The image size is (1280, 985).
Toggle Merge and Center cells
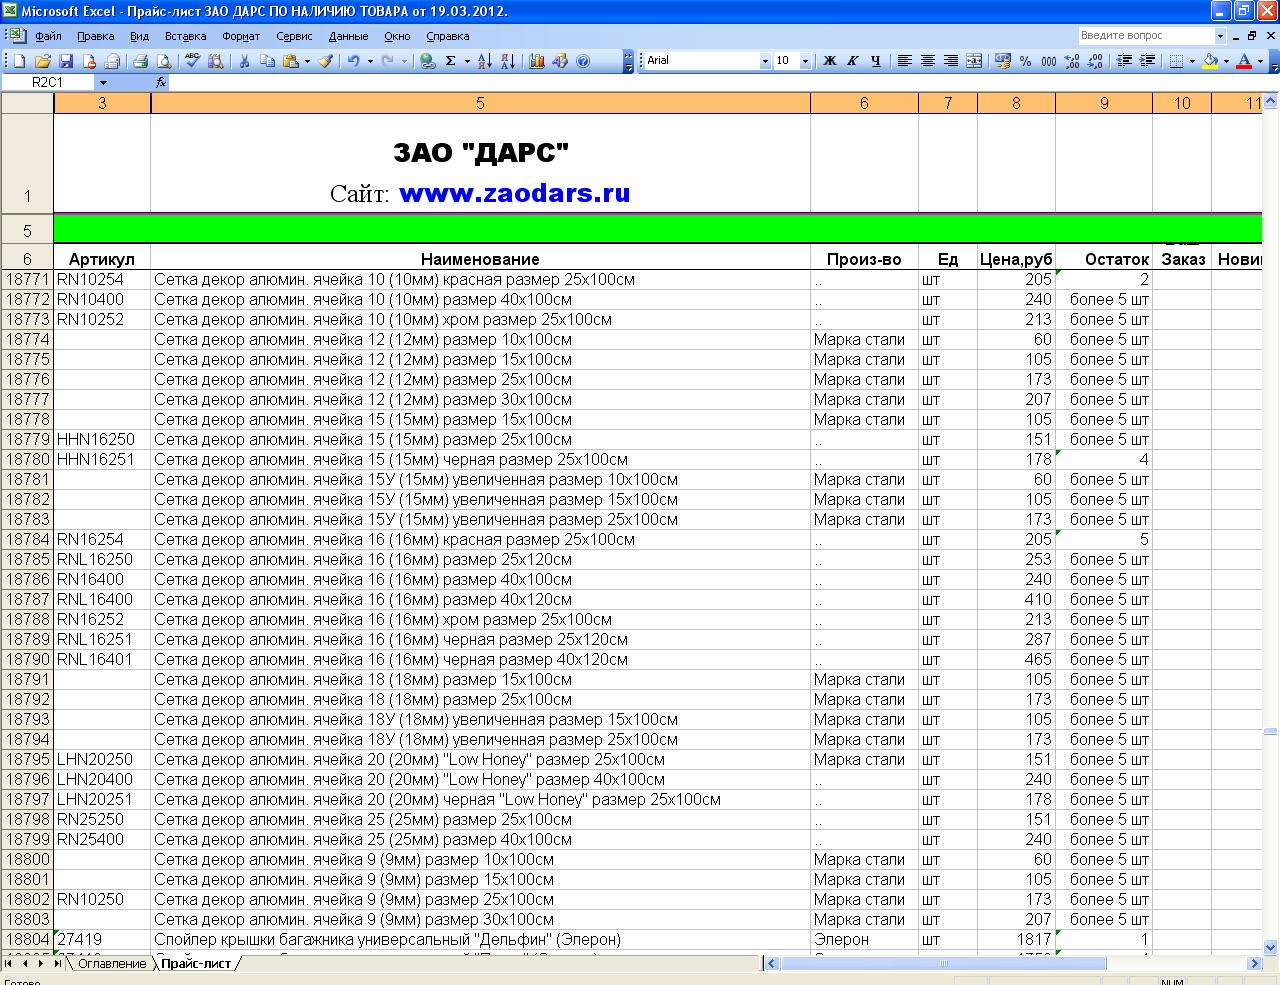coord(974,61)
